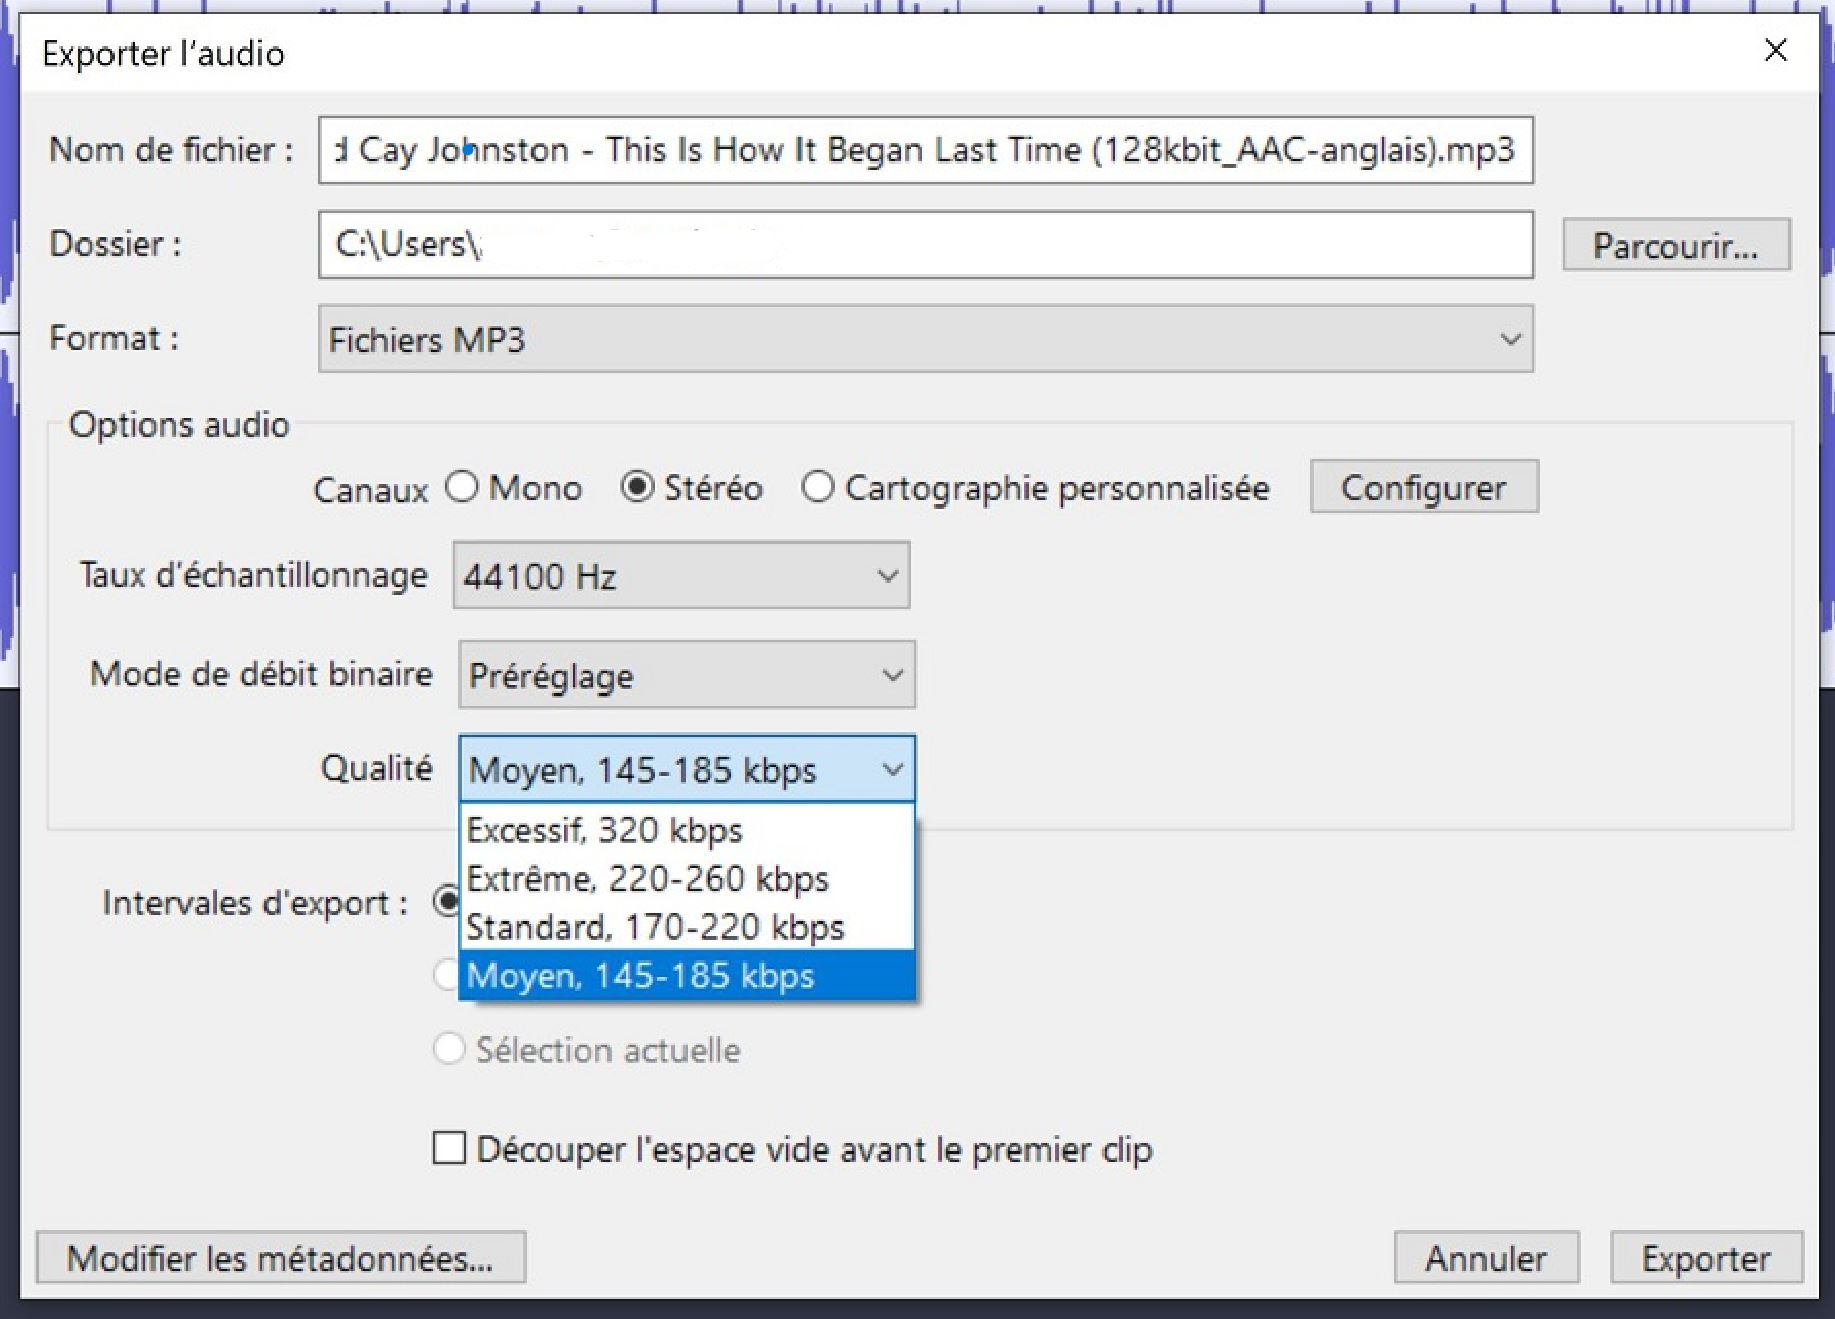Open Modifier les métadonnées...
1835x1319 pixels.
pos(280,1258)
